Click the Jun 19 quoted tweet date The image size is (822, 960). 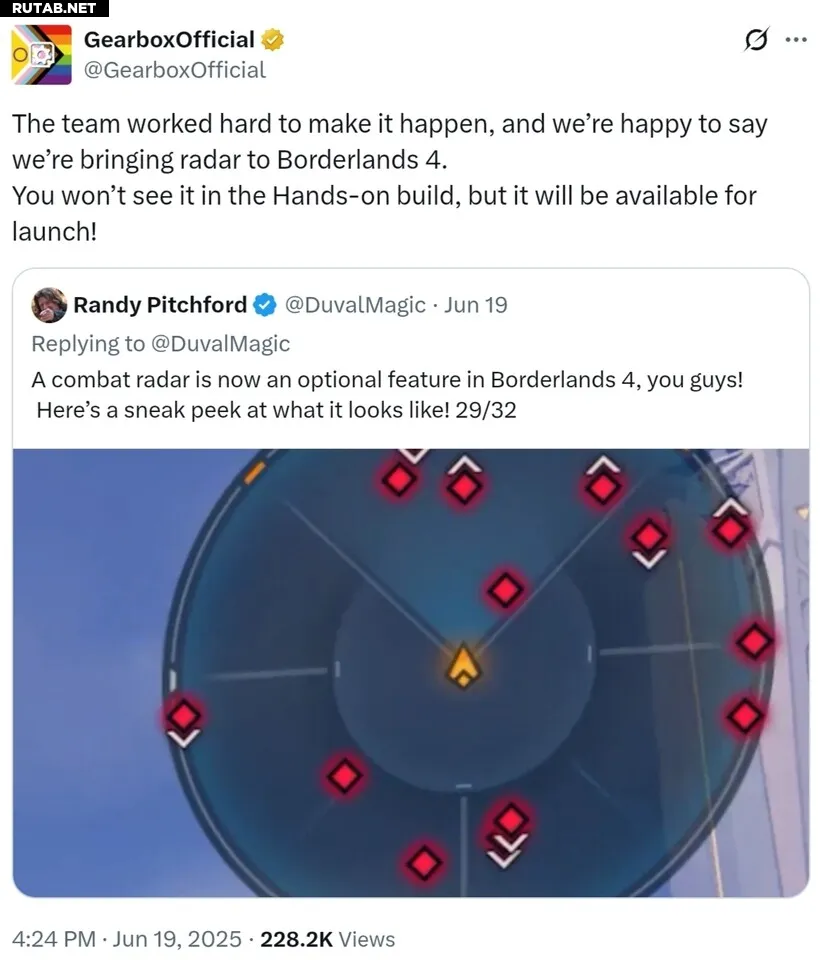click(x=476, y=305)
